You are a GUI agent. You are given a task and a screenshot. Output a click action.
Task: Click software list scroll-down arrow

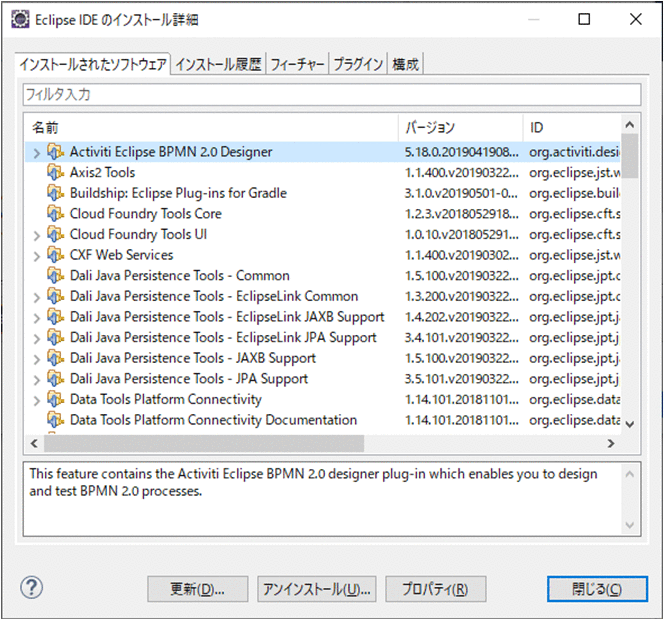pyautogui.click(x=630, y=424)
